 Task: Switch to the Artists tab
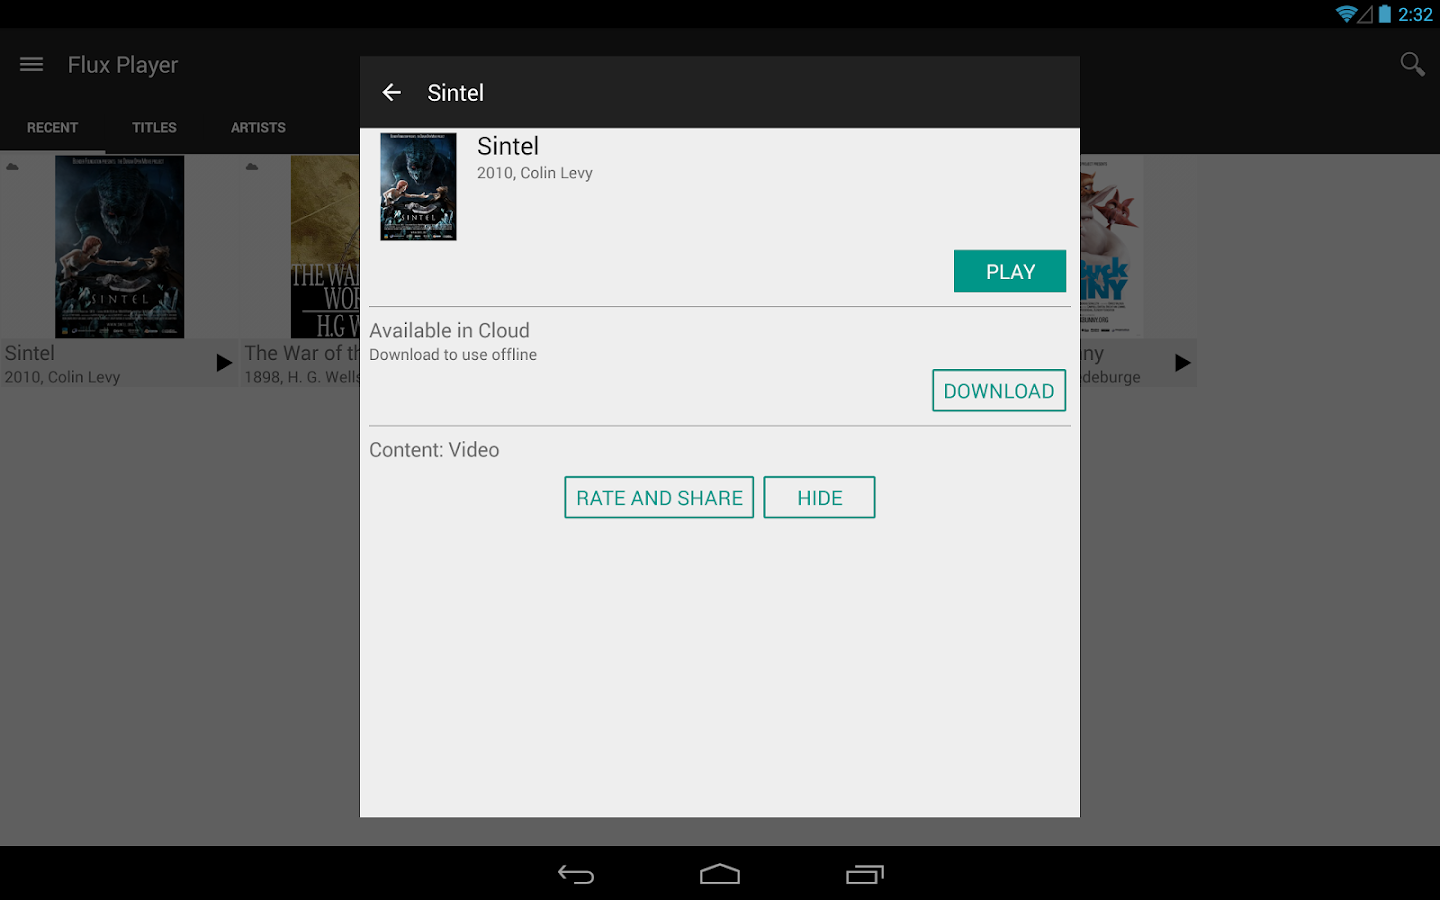coord(258,128)
